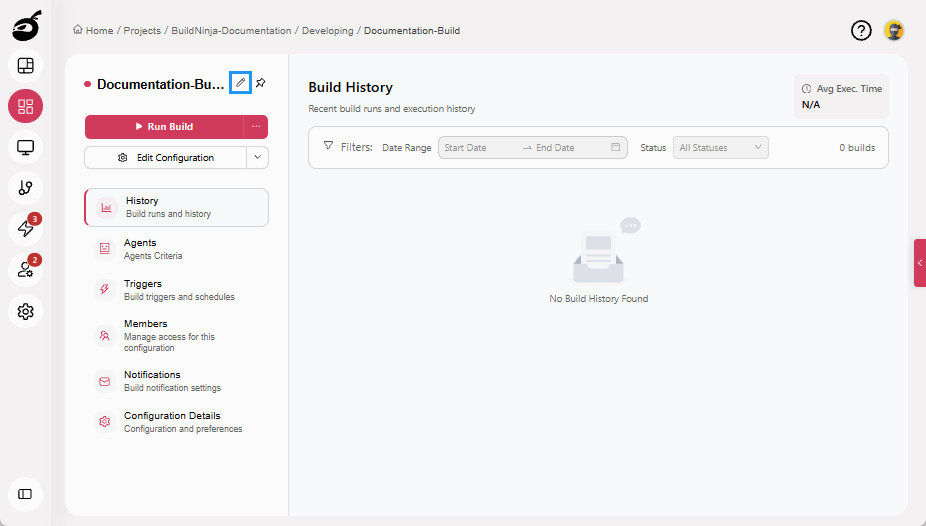Toggle the sidebar collapse panel icon
This screenshot has height=526, width=926.
click(25, 494)
